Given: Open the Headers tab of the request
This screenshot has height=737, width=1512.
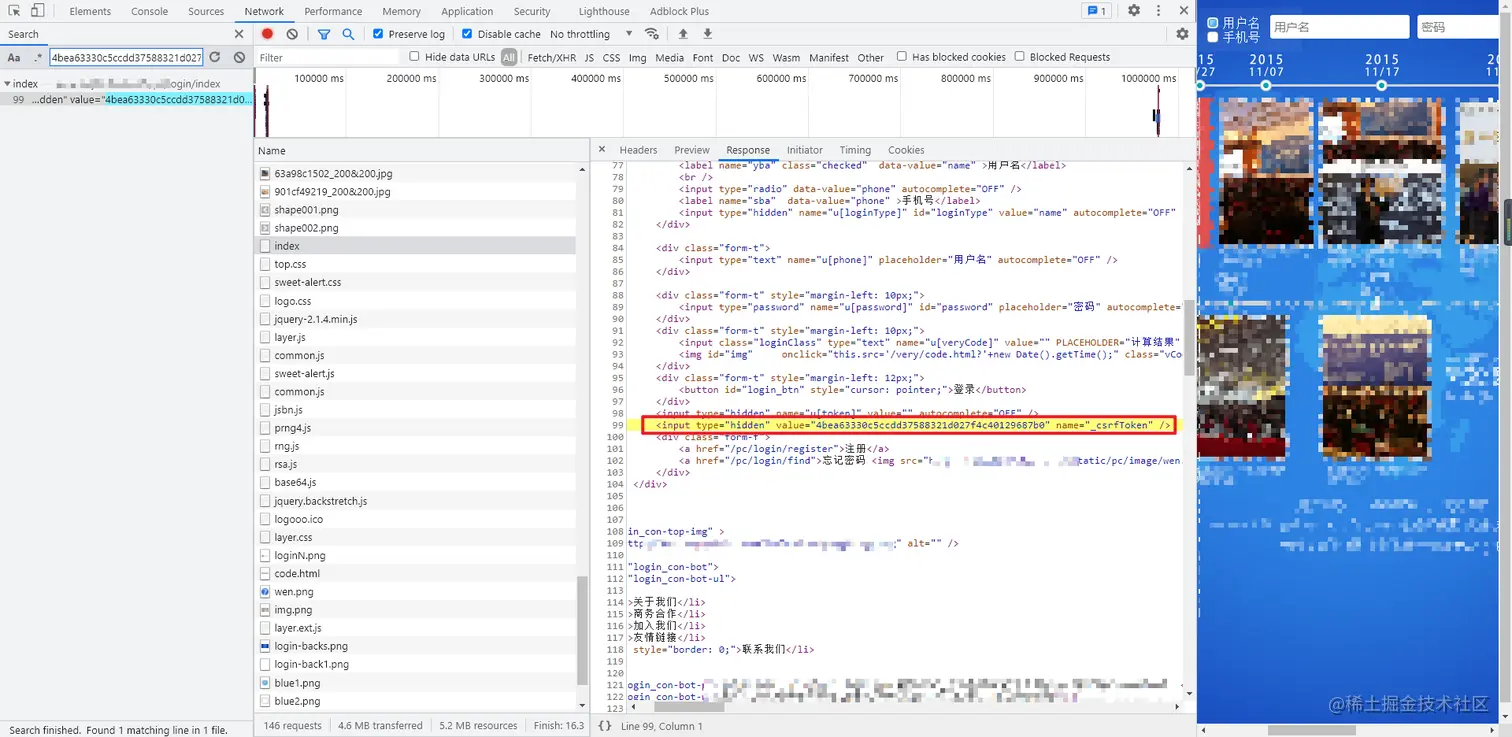Looking at the screenshot, I should coord(638,150).
